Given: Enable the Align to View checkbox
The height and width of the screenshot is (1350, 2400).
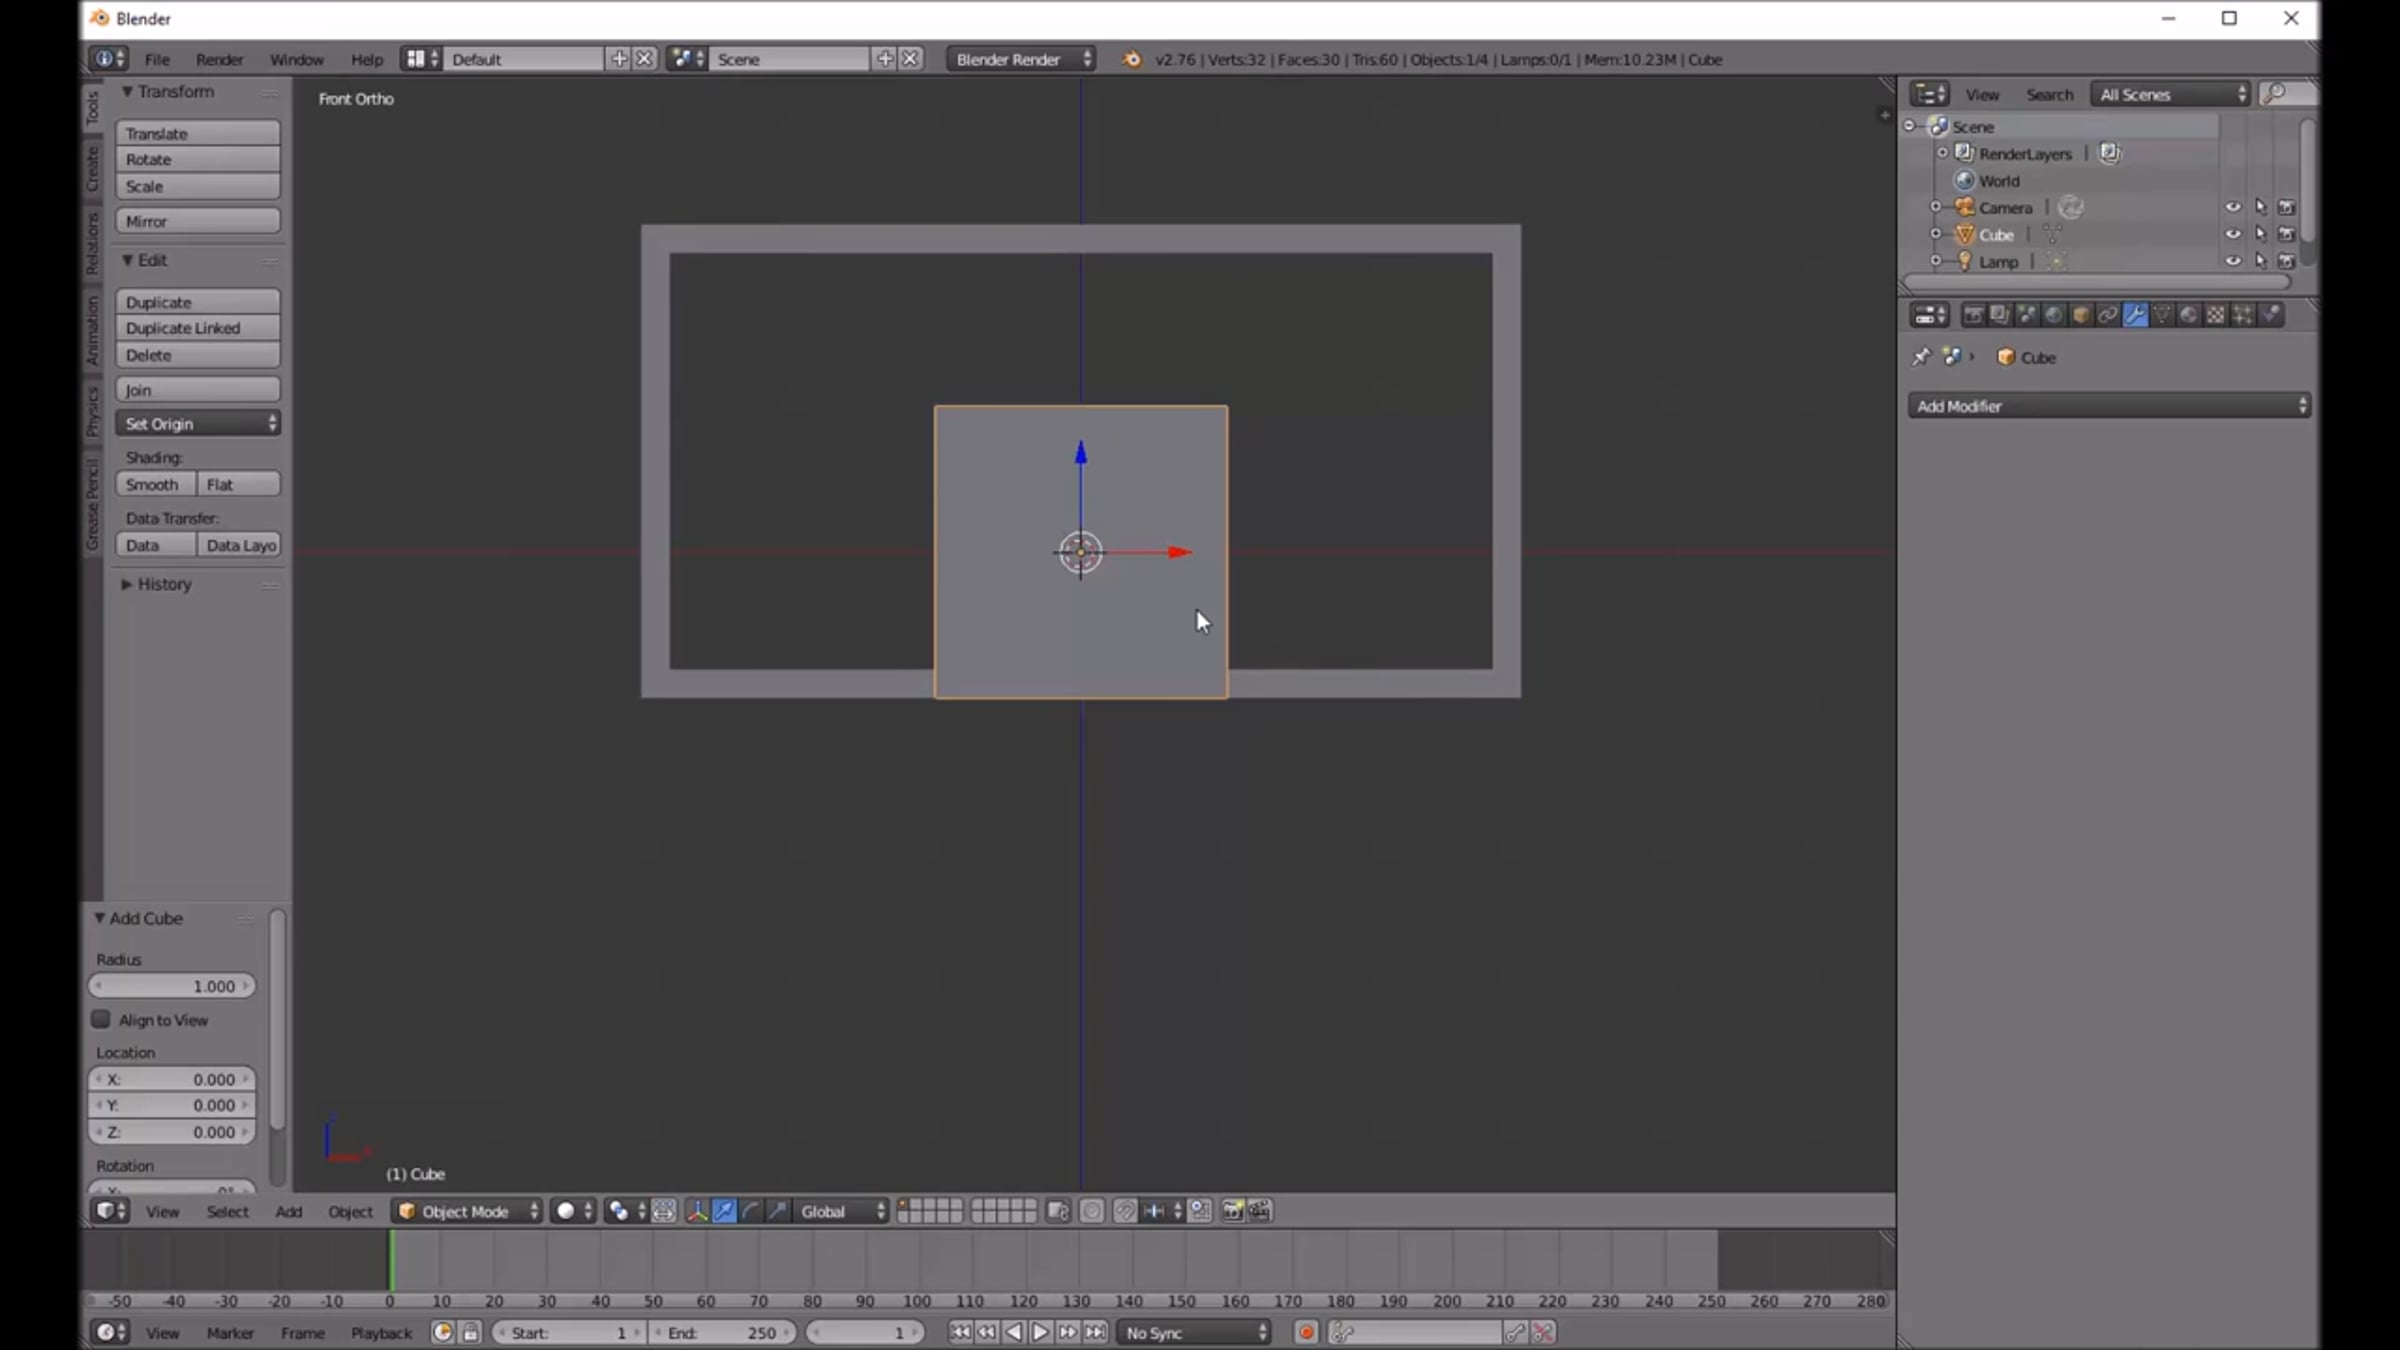Looking at the screenshot, I should click(101, 1020).
